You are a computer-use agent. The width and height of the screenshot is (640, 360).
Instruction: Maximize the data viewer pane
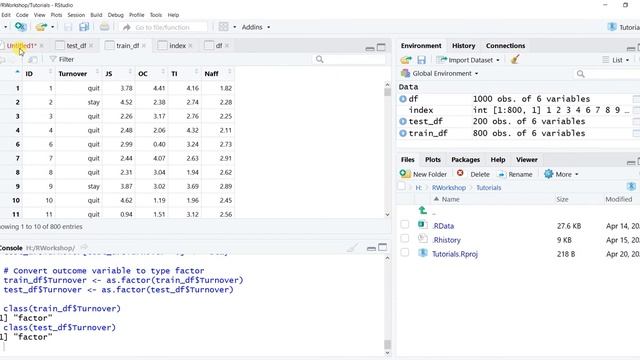click(381, 47)
